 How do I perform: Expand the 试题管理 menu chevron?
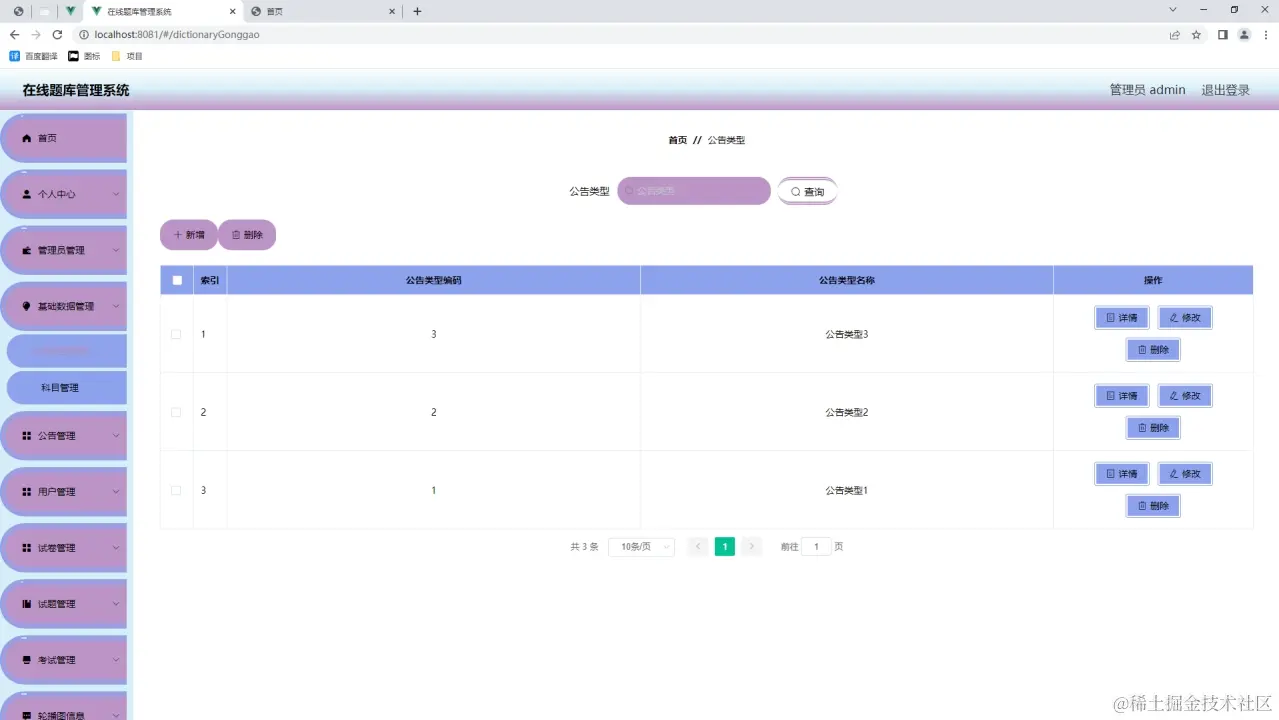pos(116,604)
